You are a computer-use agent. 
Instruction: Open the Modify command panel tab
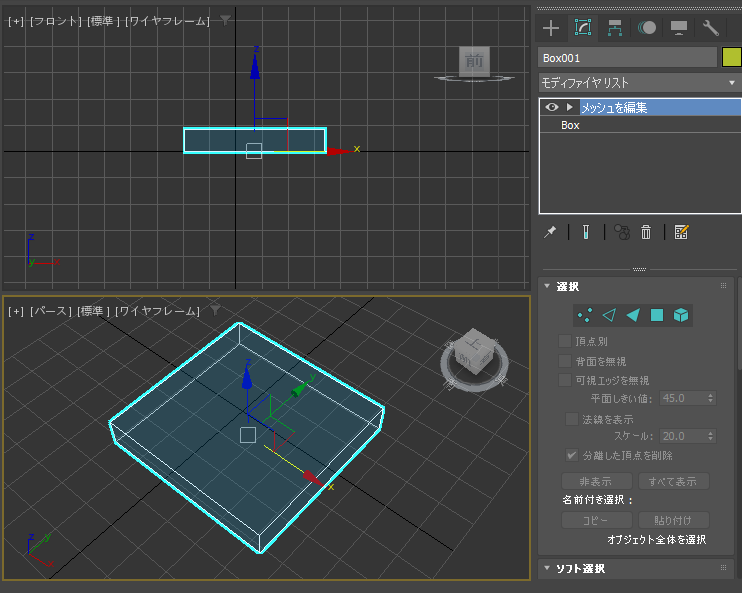pos(583,28)
